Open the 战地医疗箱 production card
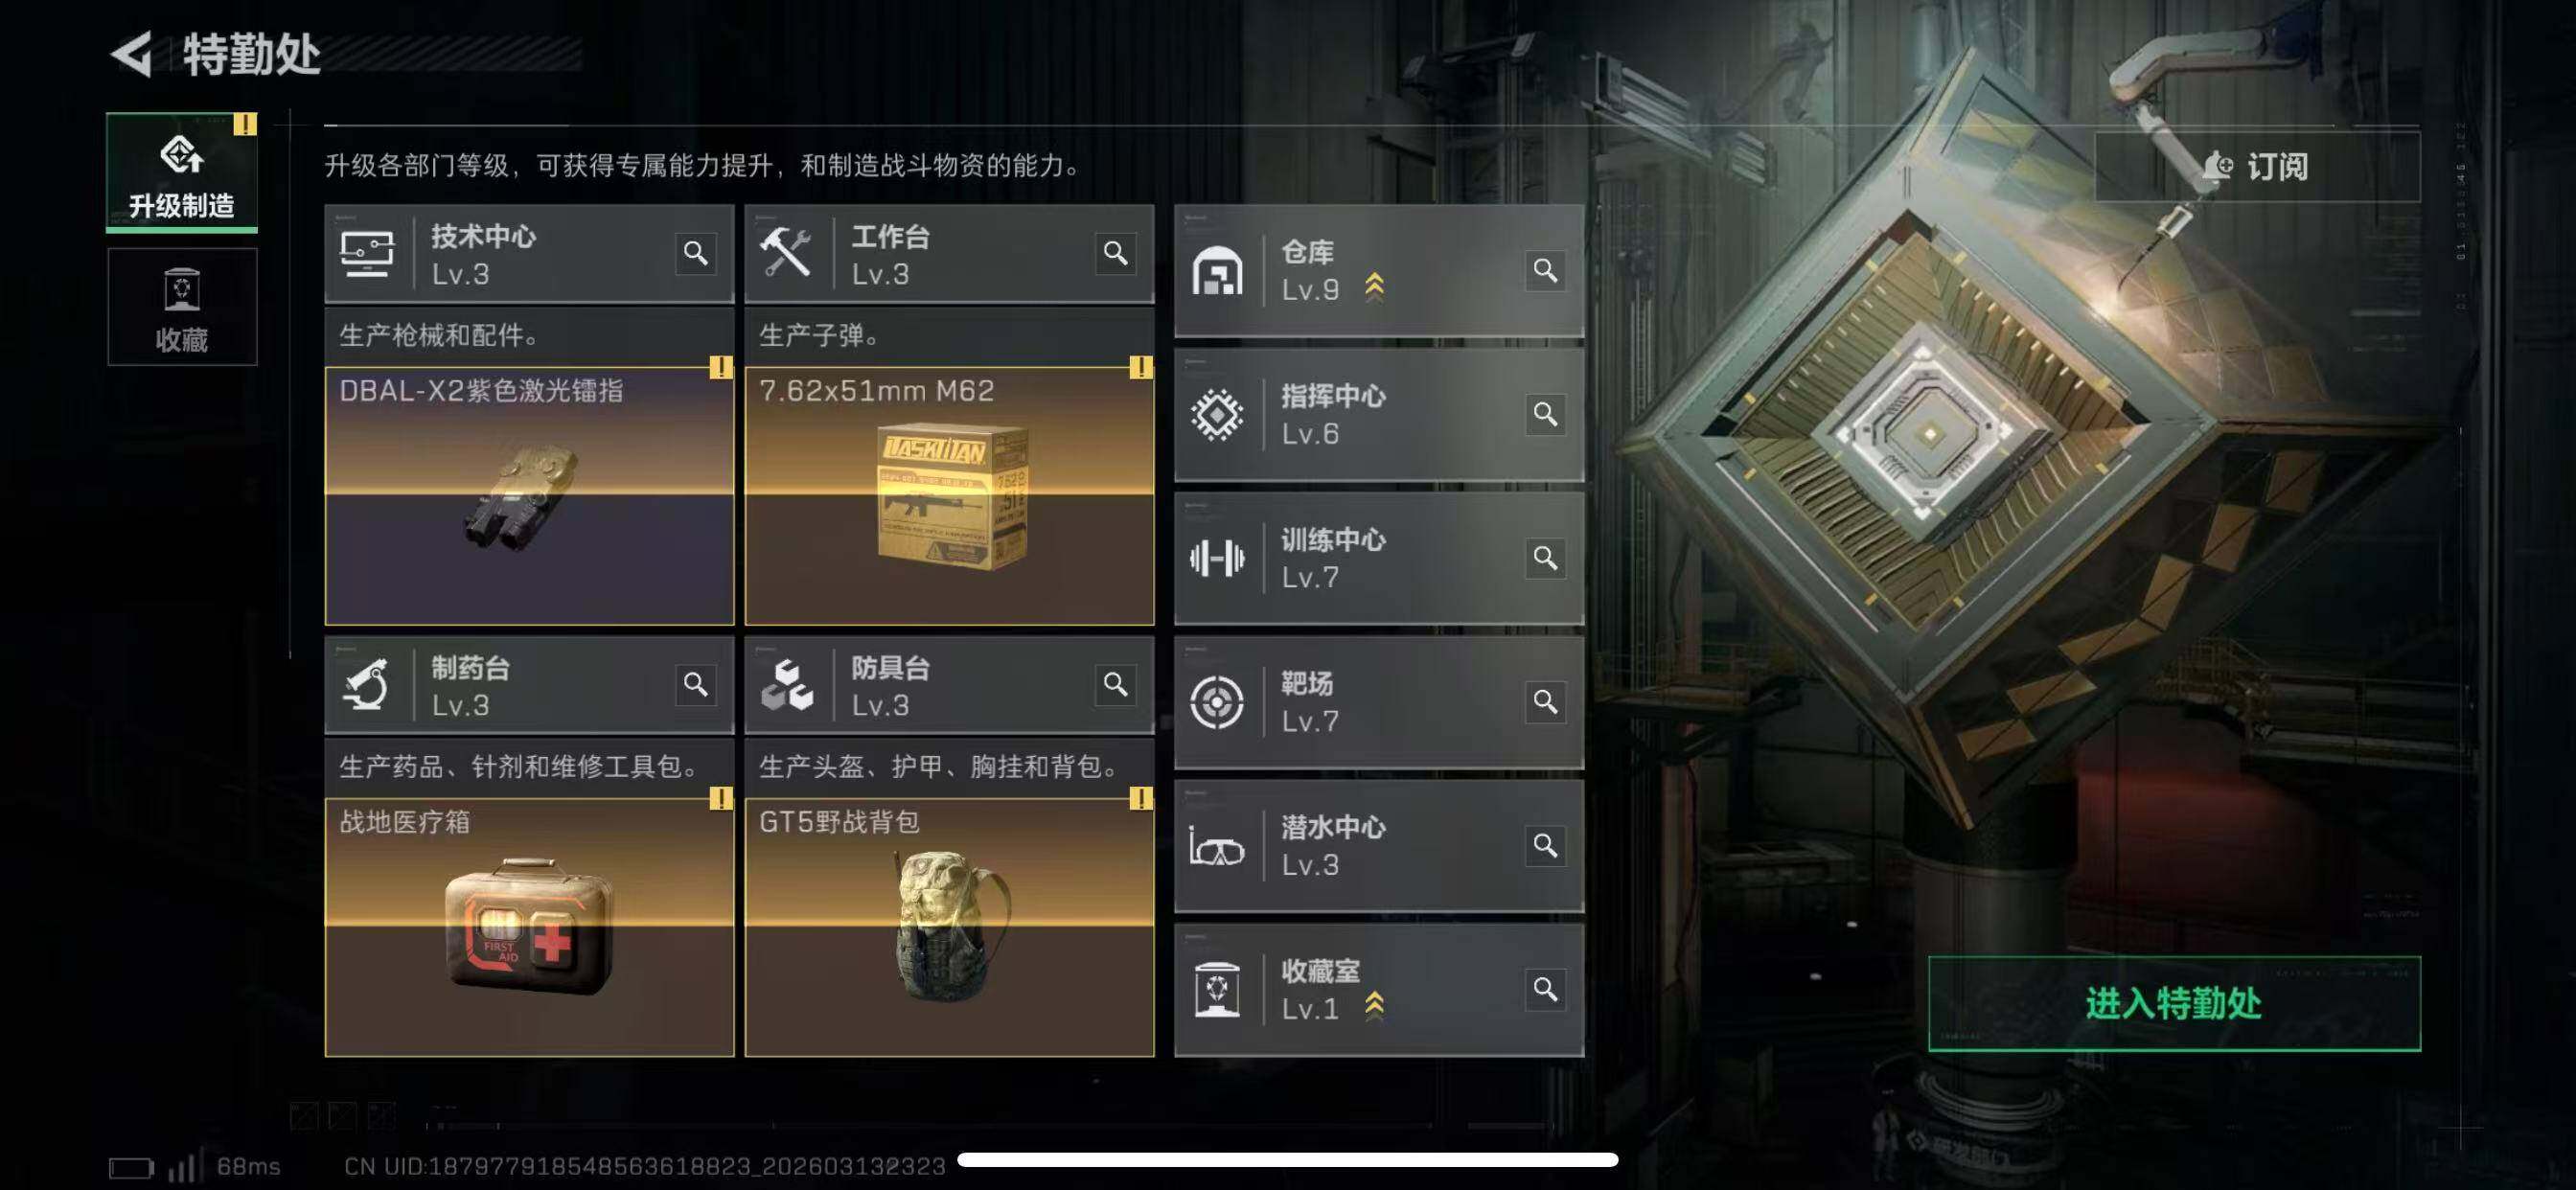 pos(529,927)
